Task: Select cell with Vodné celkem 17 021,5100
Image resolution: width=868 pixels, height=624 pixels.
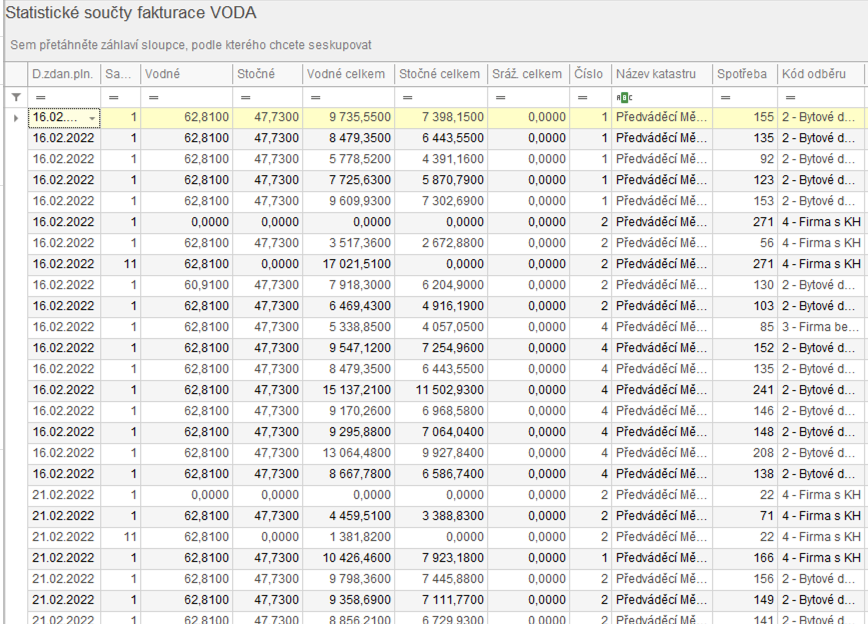Action: (x=349, y=264)
